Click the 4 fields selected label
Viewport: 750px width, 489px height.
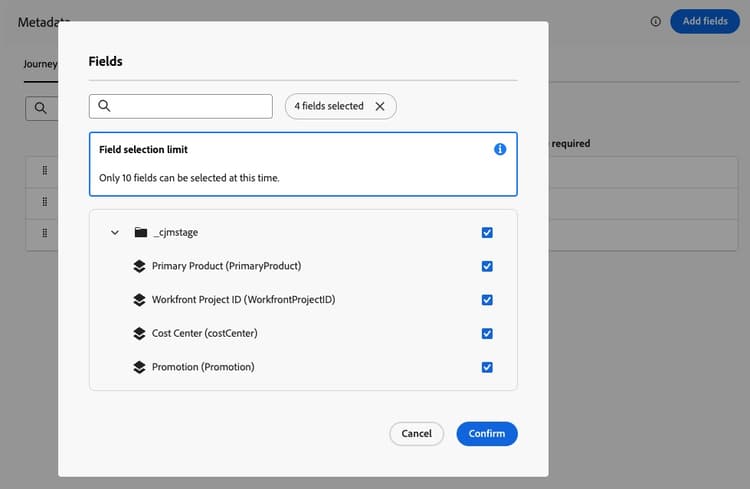[x=329, y=106]
